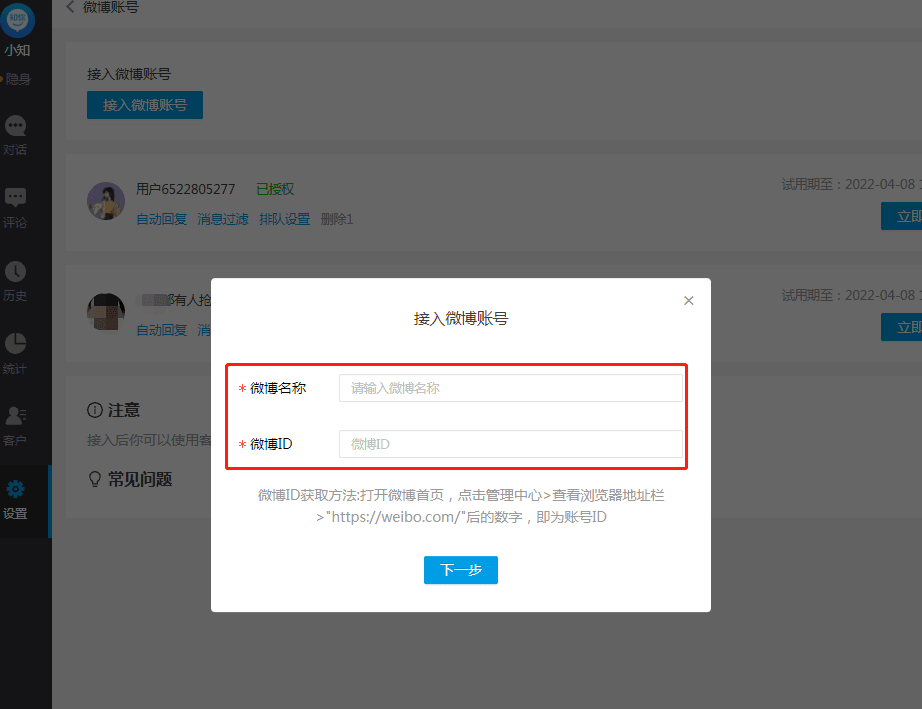Screen dimensions: 922x709
Task: Click the 微博ID获取方法 help text
Action: 461,506
